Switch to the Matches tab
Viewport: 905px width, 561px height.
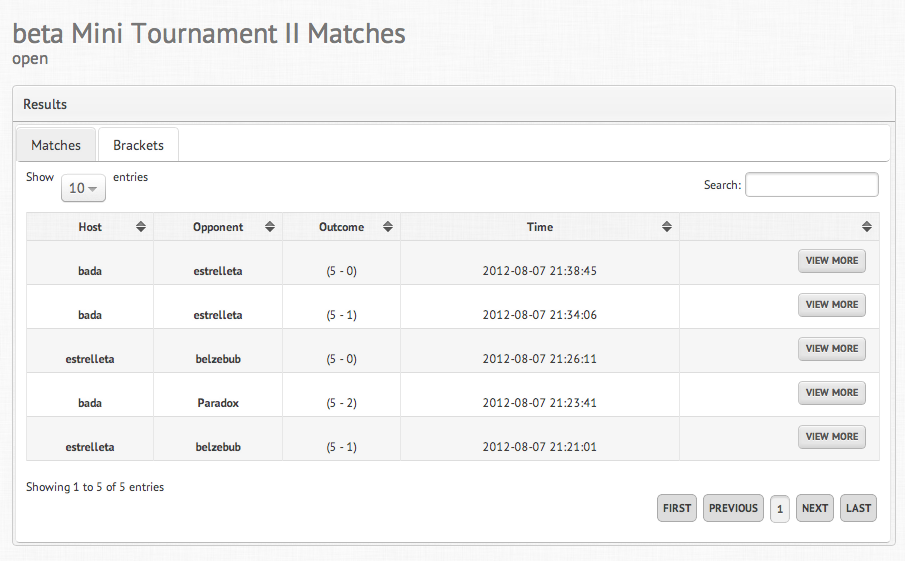(56, 145)
